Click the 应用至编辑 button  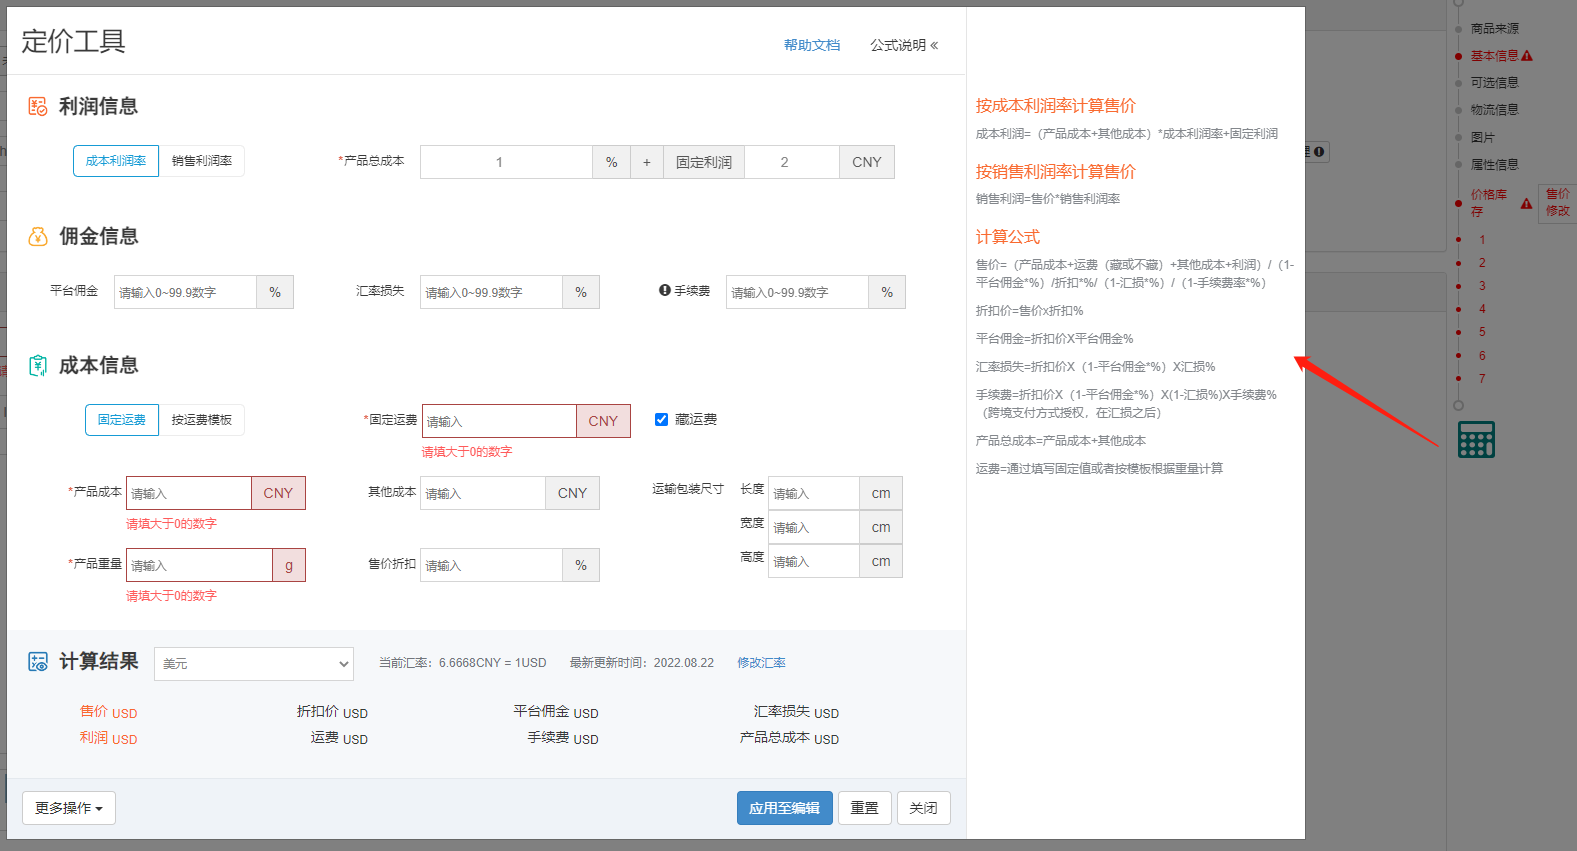784,808
